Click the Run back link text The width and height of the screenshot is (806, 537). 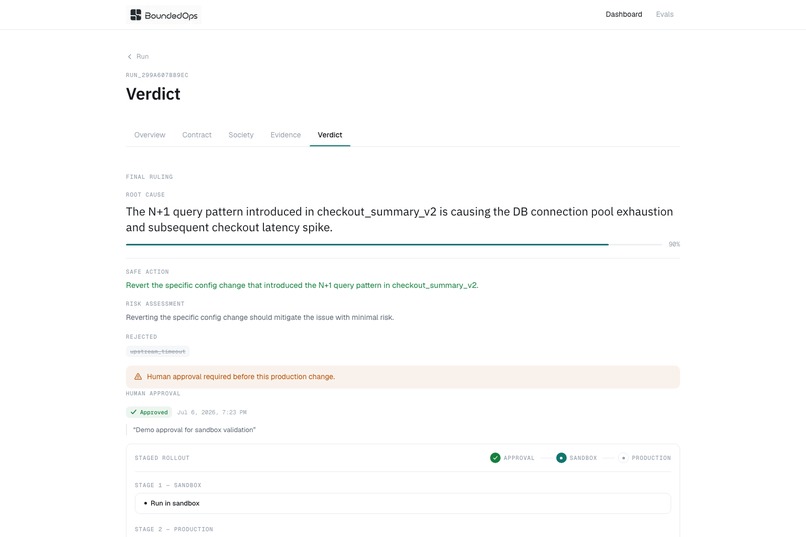(x=142, y=57)
